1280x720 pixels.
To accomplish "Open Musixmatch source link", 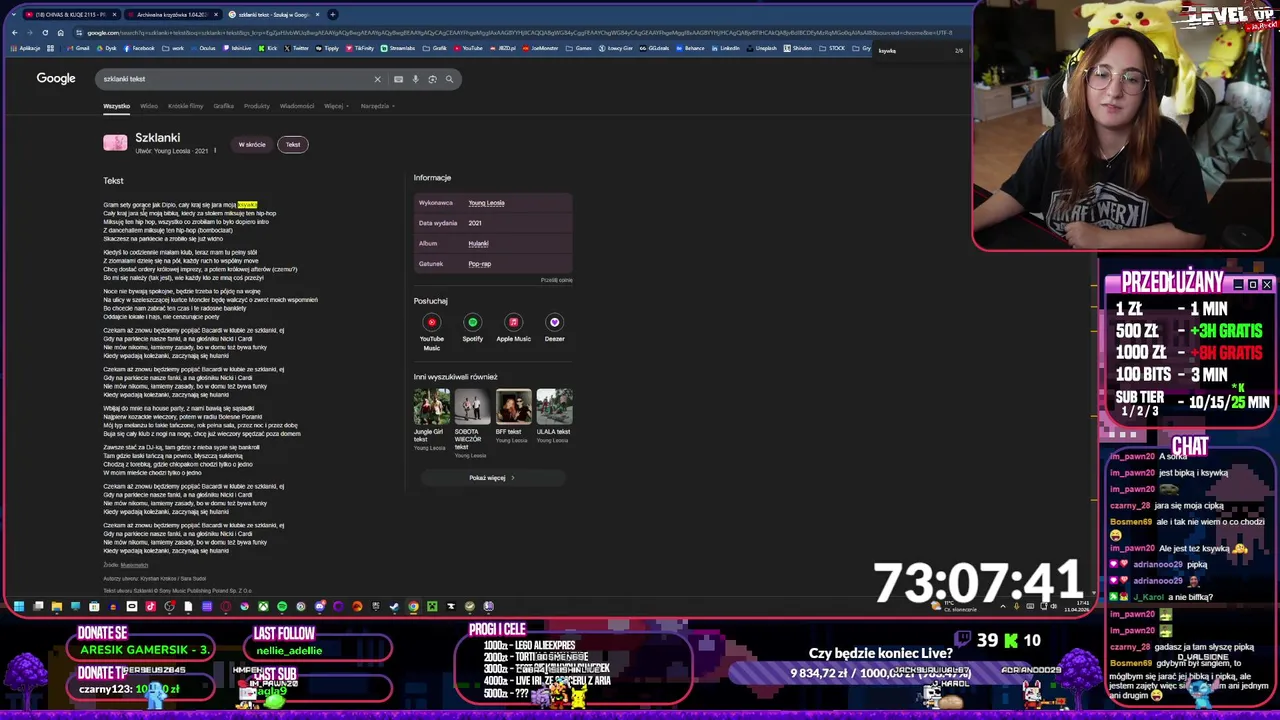I will [134, 565].
